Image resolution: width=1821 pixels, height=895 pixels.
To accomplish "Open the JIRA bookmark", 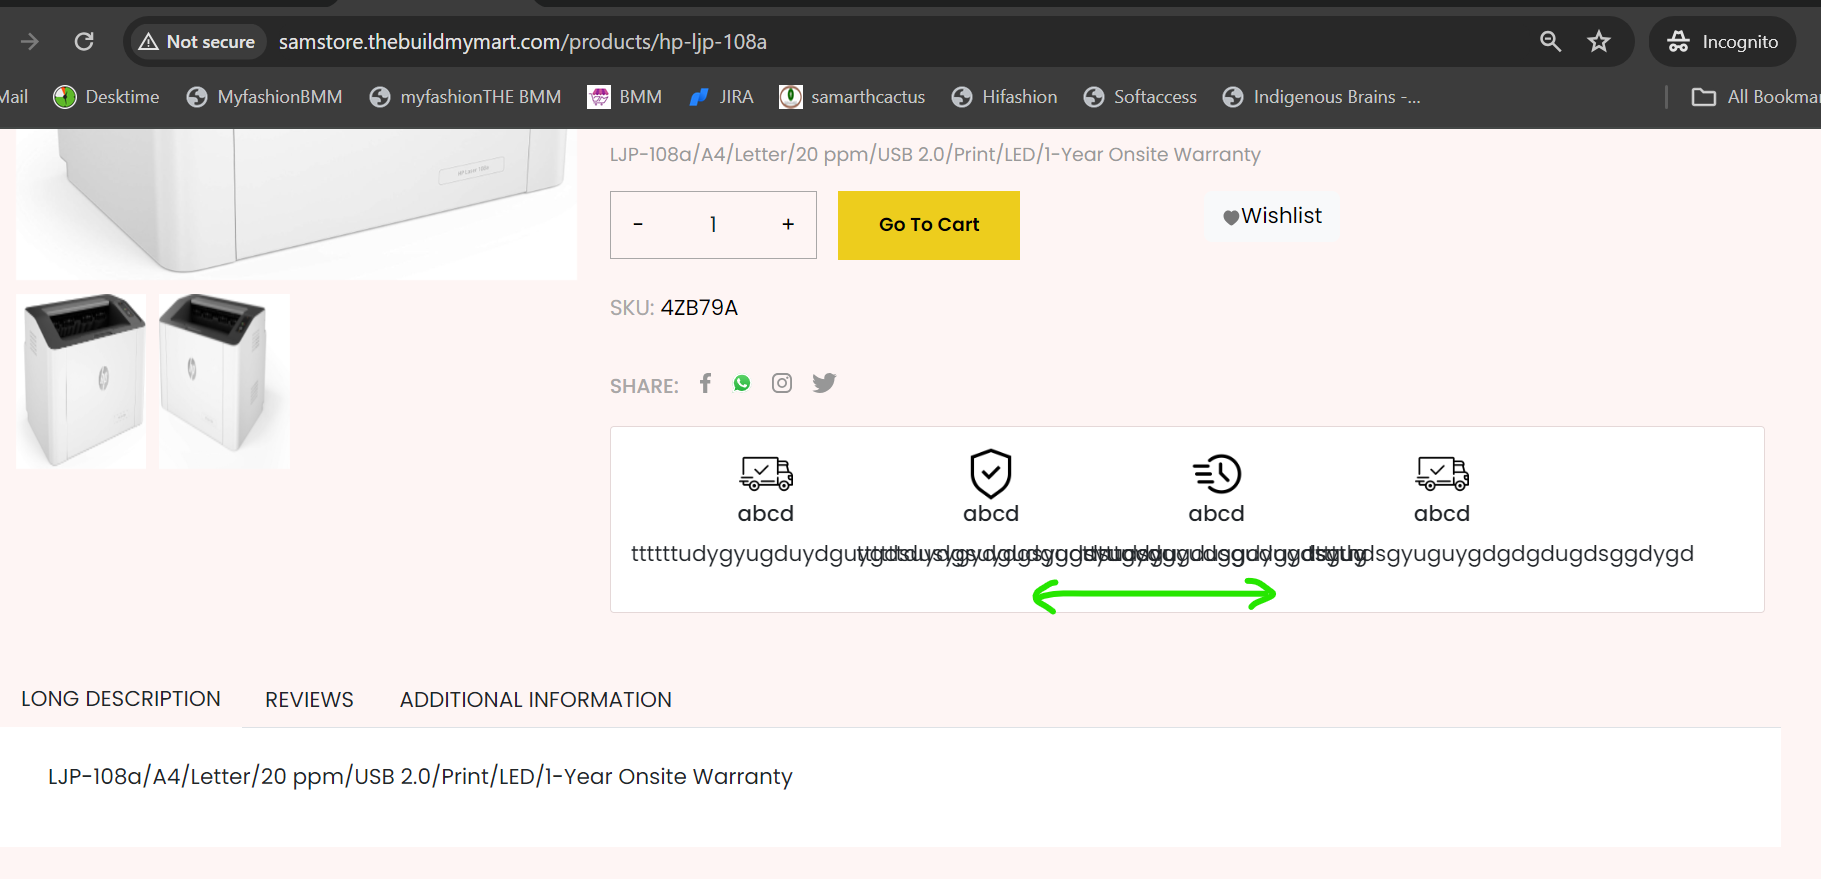I will point(721,97).
